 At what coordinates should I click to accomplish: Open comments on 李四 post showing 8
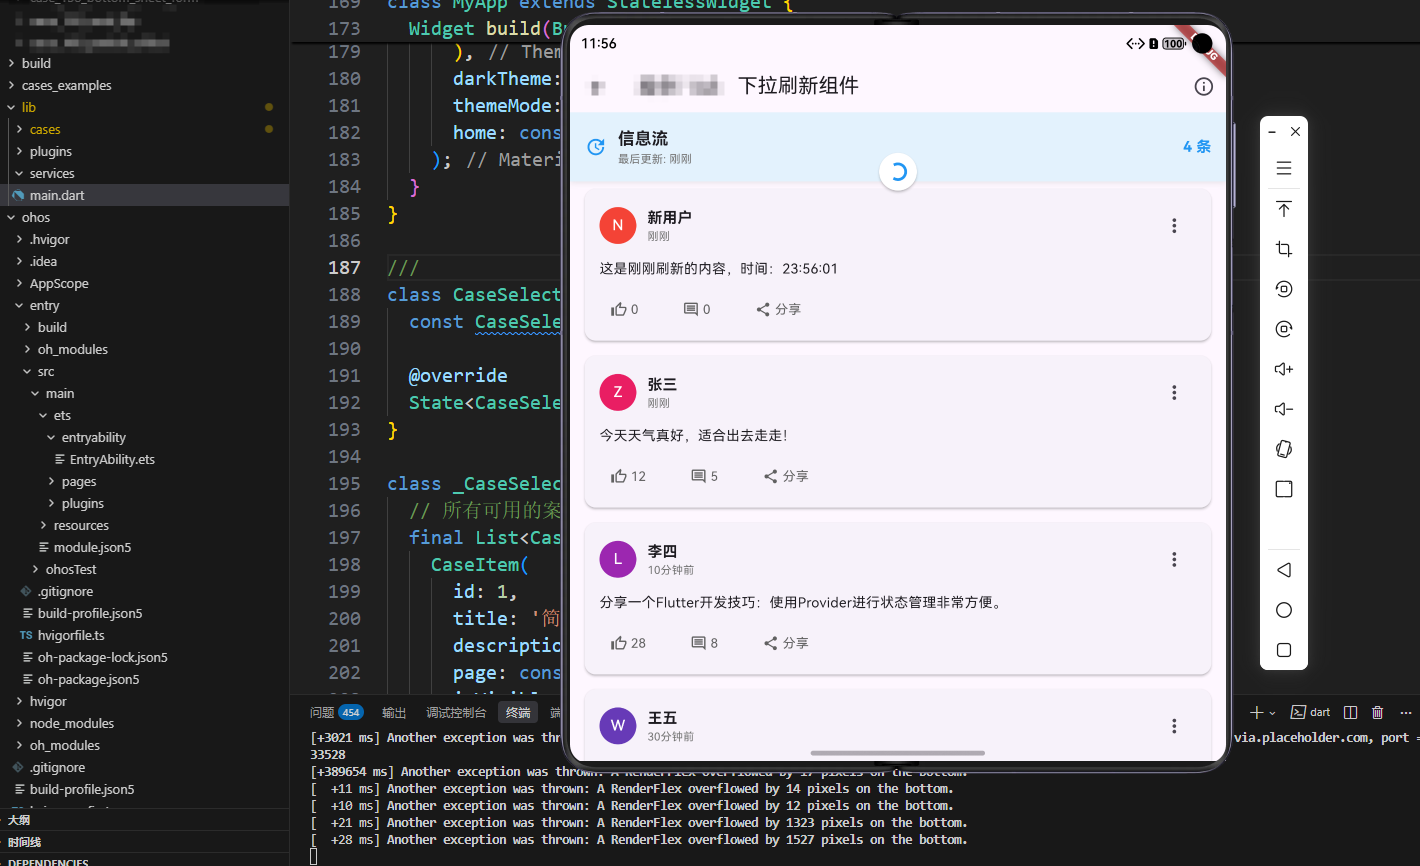pos(704,643)
